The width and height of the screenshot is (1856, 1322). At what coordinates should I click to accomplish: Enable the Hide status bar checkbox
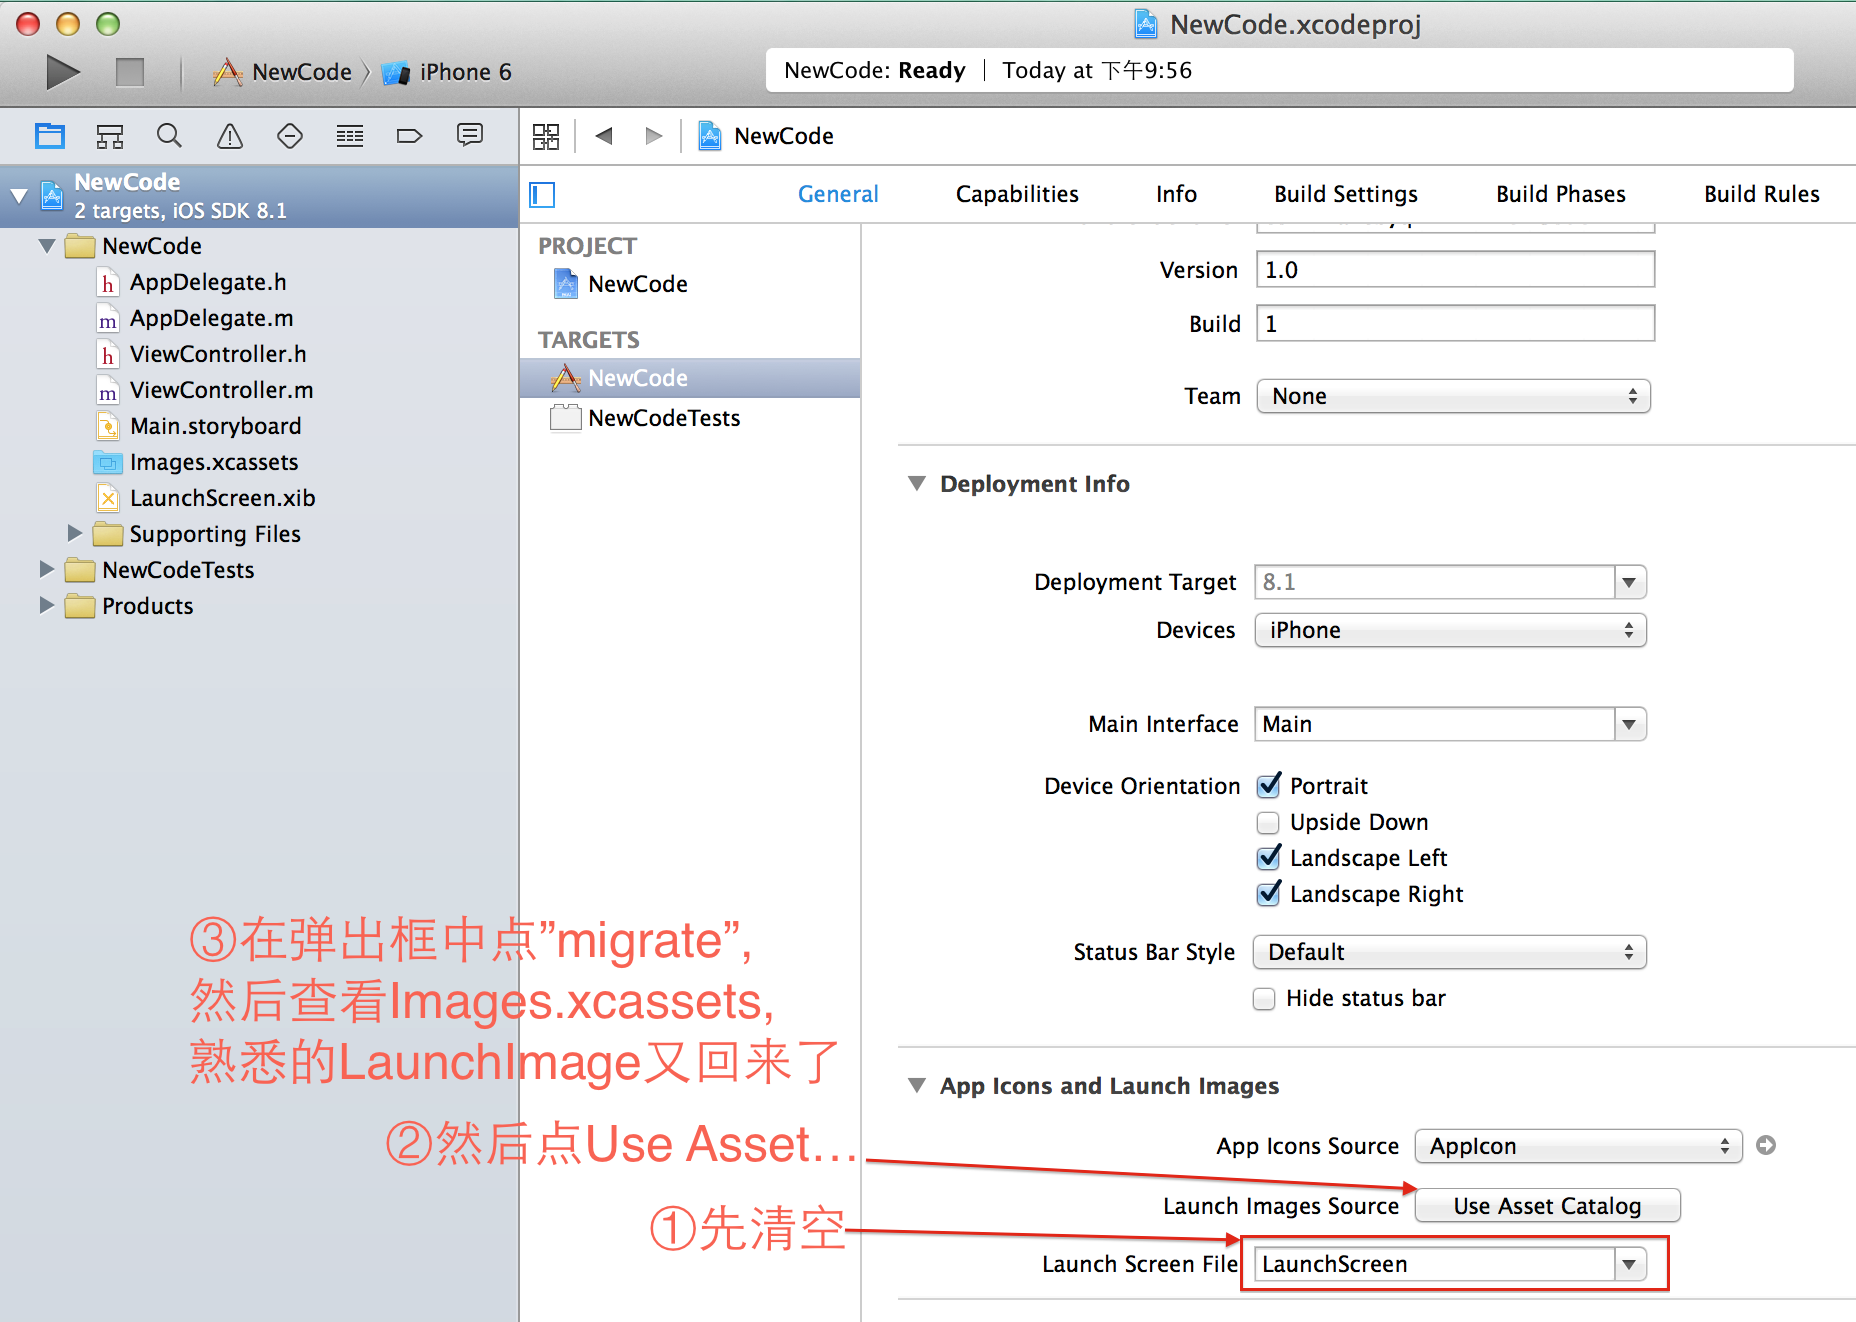[1264, 998]
